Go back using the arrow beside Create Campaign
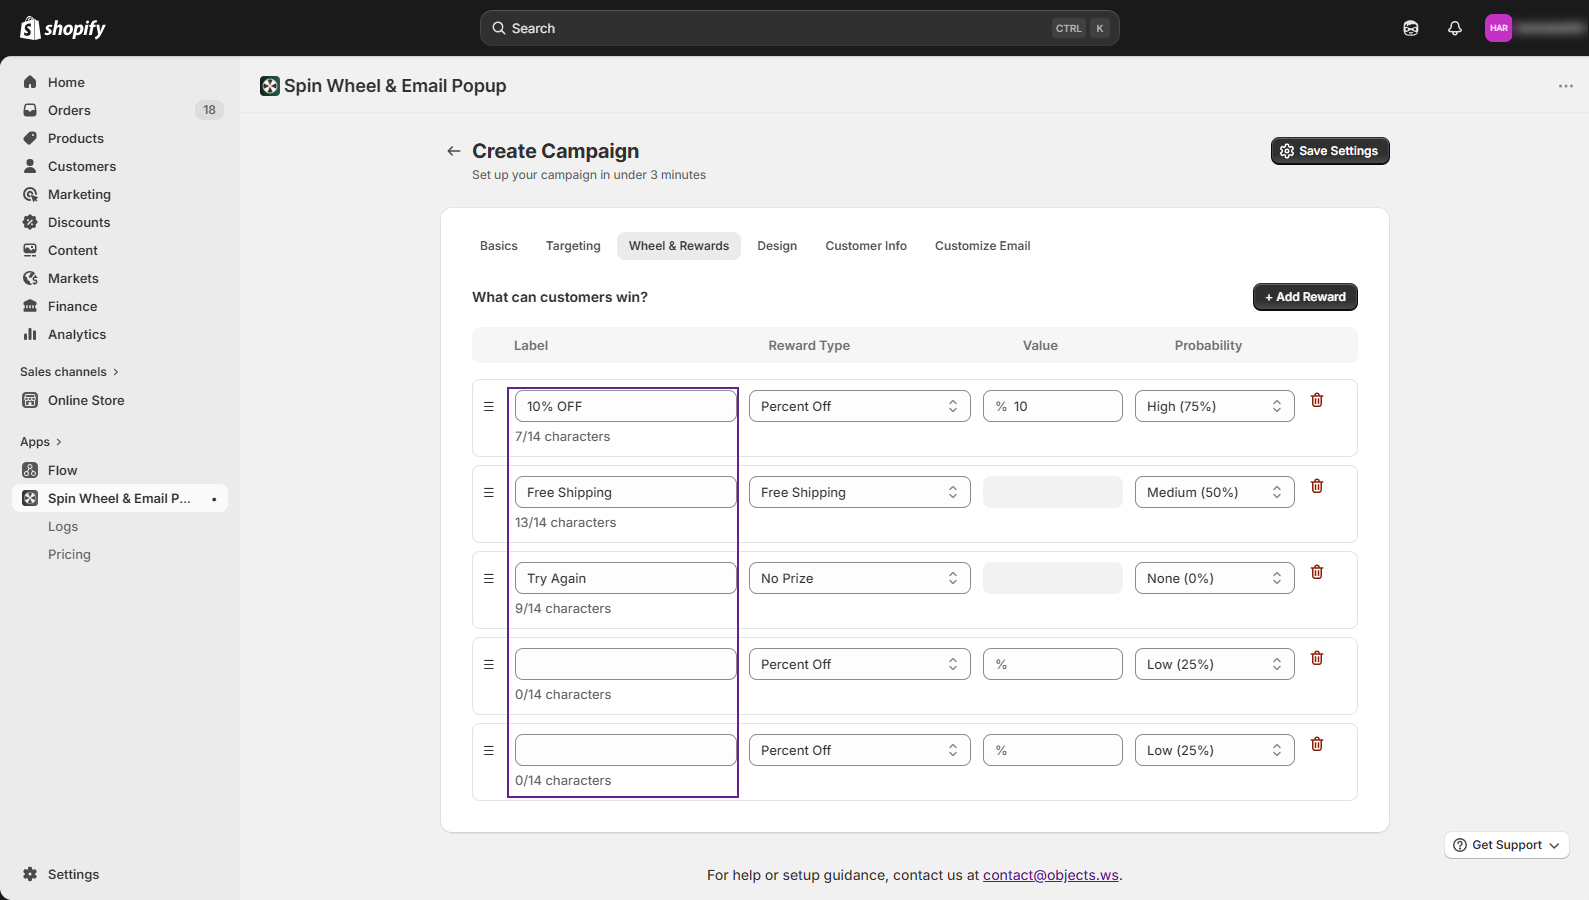The height and width of the screenshot is (900, 1589). pos(454,151)
